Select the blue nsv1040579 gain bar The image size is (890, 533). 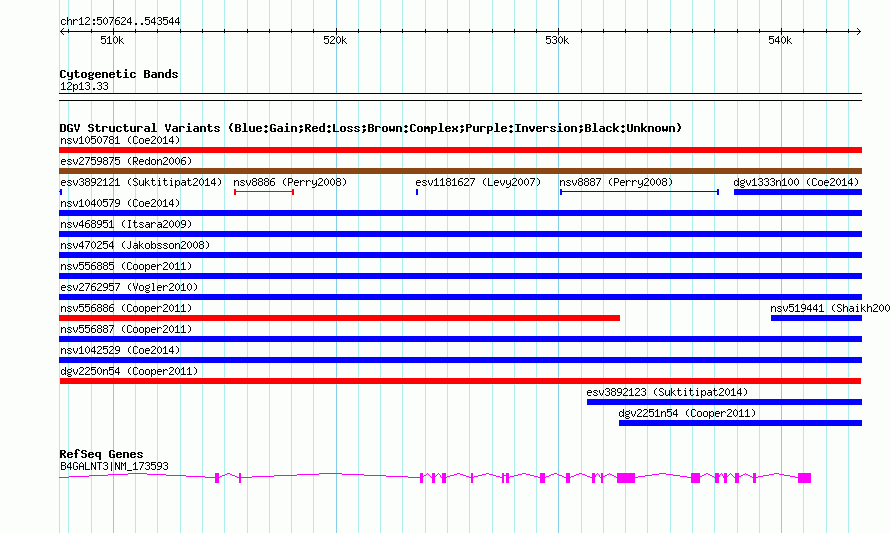[x=460, y=213]
